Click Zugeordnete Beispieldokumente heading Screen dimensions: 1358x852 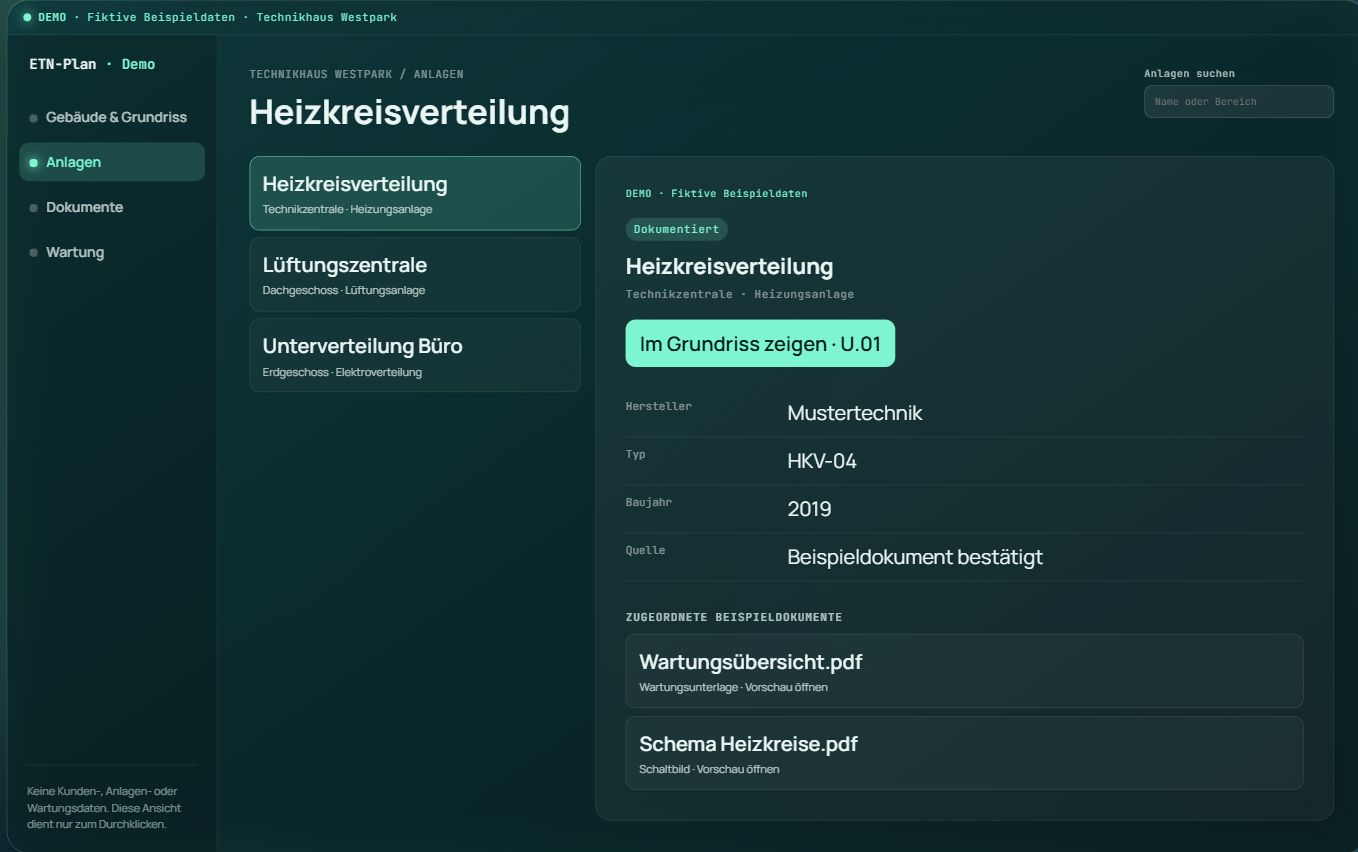734,617
